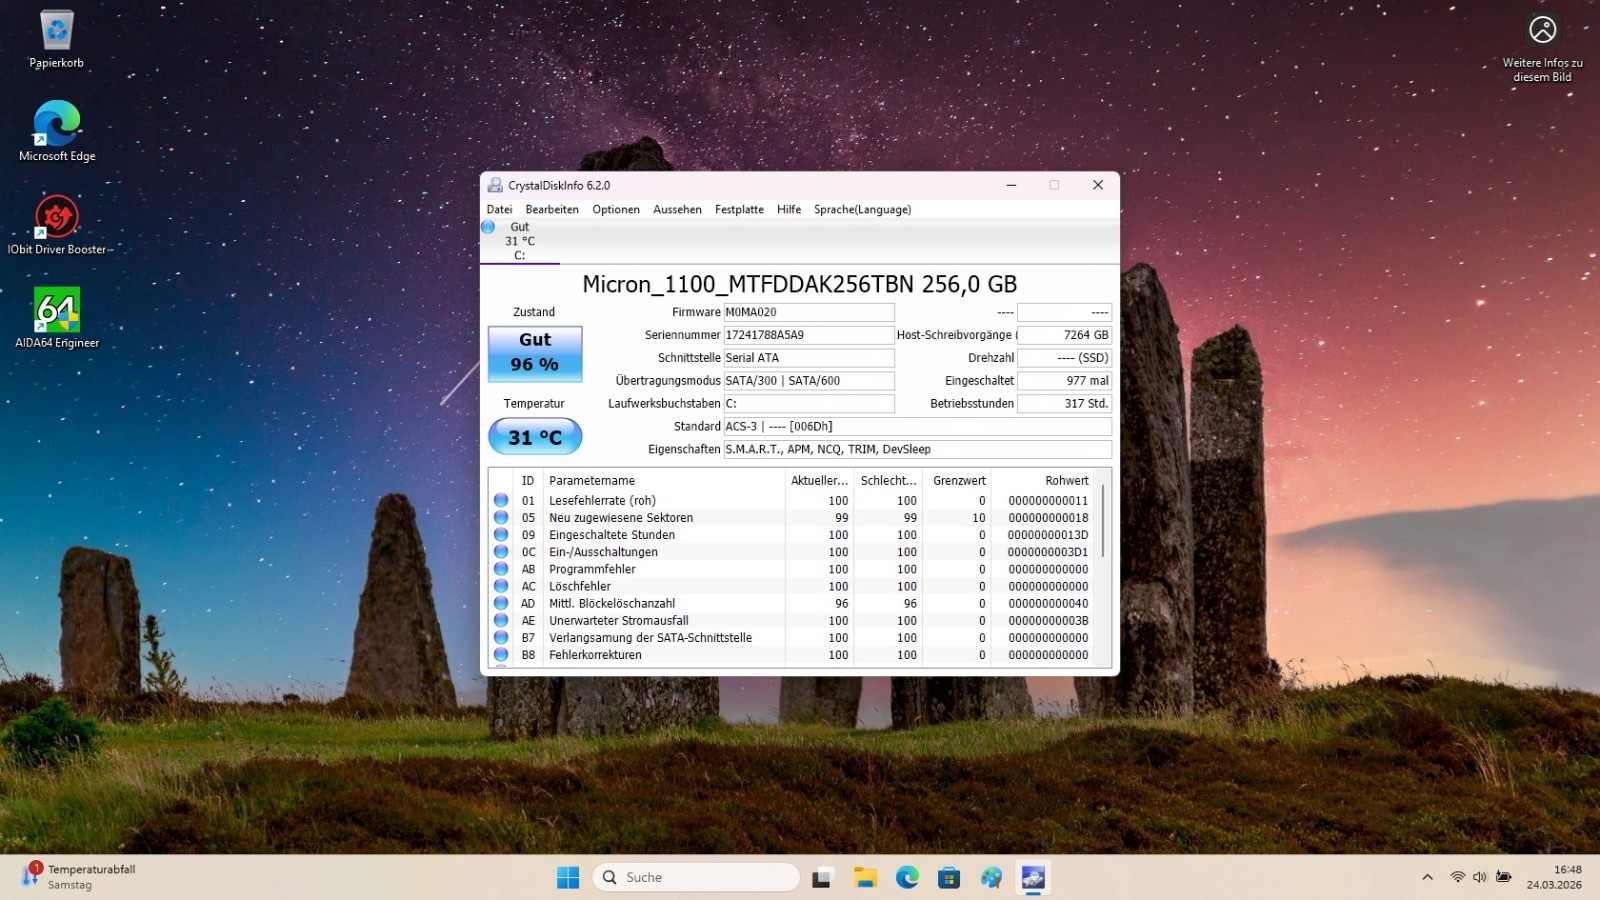Click the Grenzwert column header
This screenshot has height=900, width=1600.
coord(957,481)
